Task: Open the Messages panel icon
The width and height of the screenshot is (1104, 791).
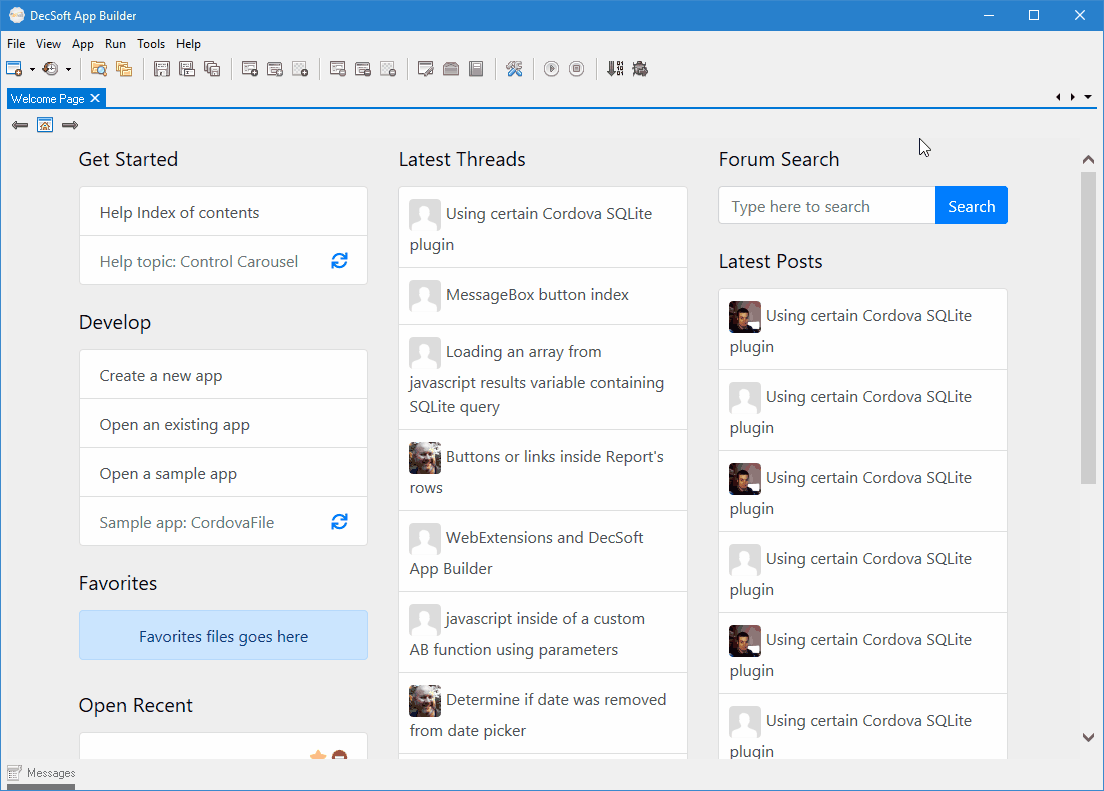Action: pos(14,773)
